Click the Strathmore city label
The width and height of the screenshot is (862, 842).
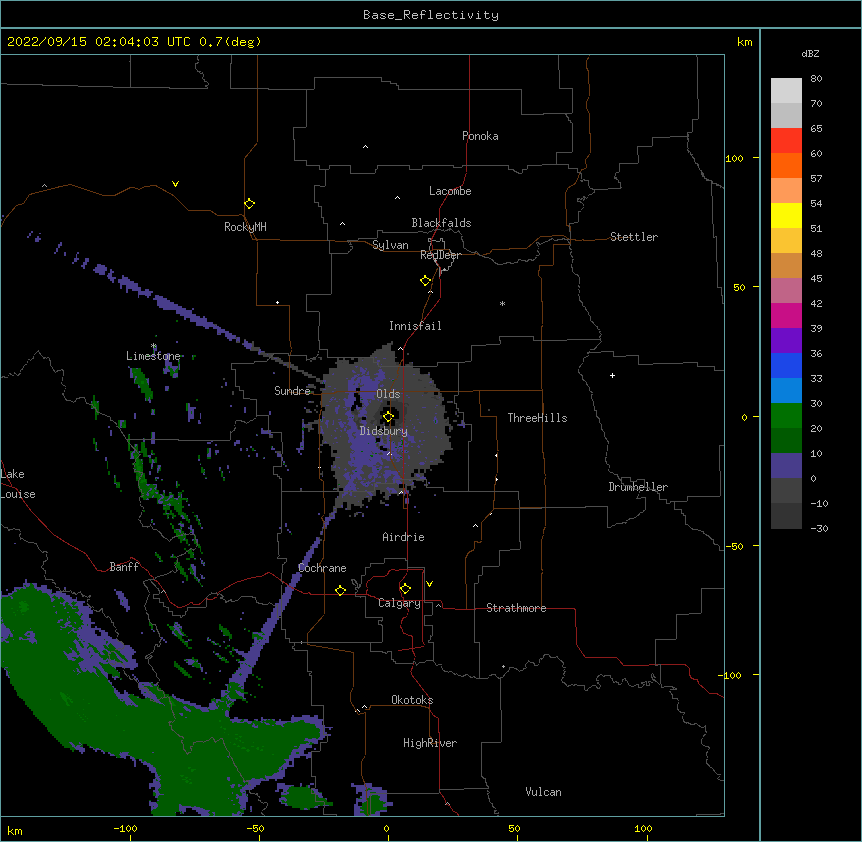point(516,608)
